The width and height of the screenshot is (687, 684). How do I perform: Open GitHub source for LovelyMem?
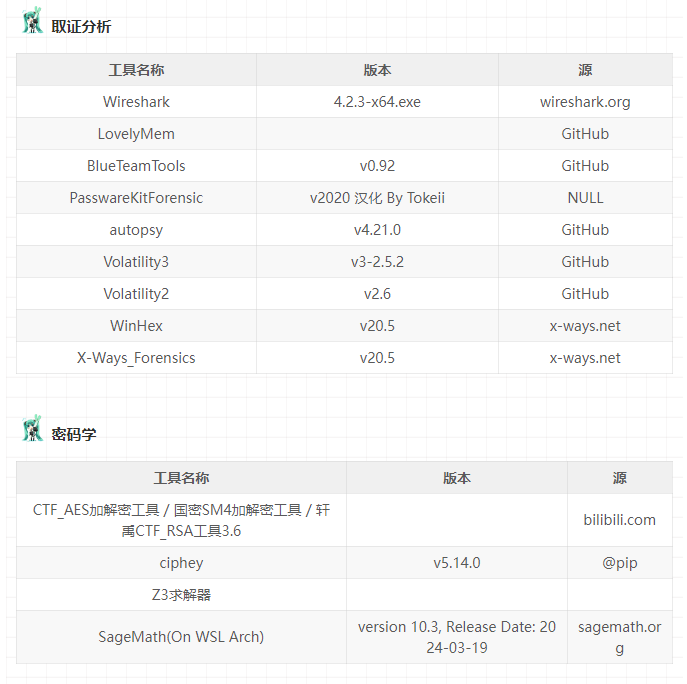click(585, 134)
